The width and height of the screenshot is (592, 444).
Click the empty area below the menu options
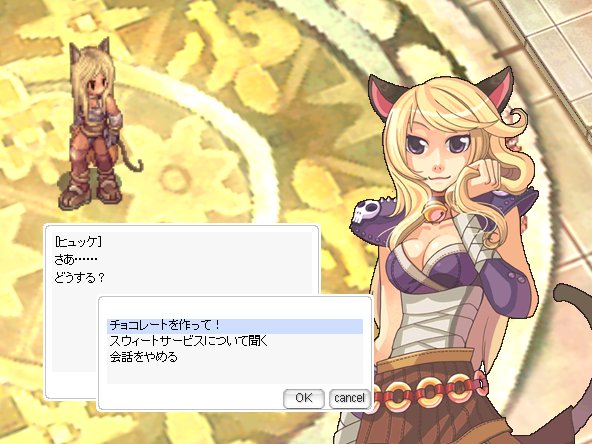click(x=235, y=375)
